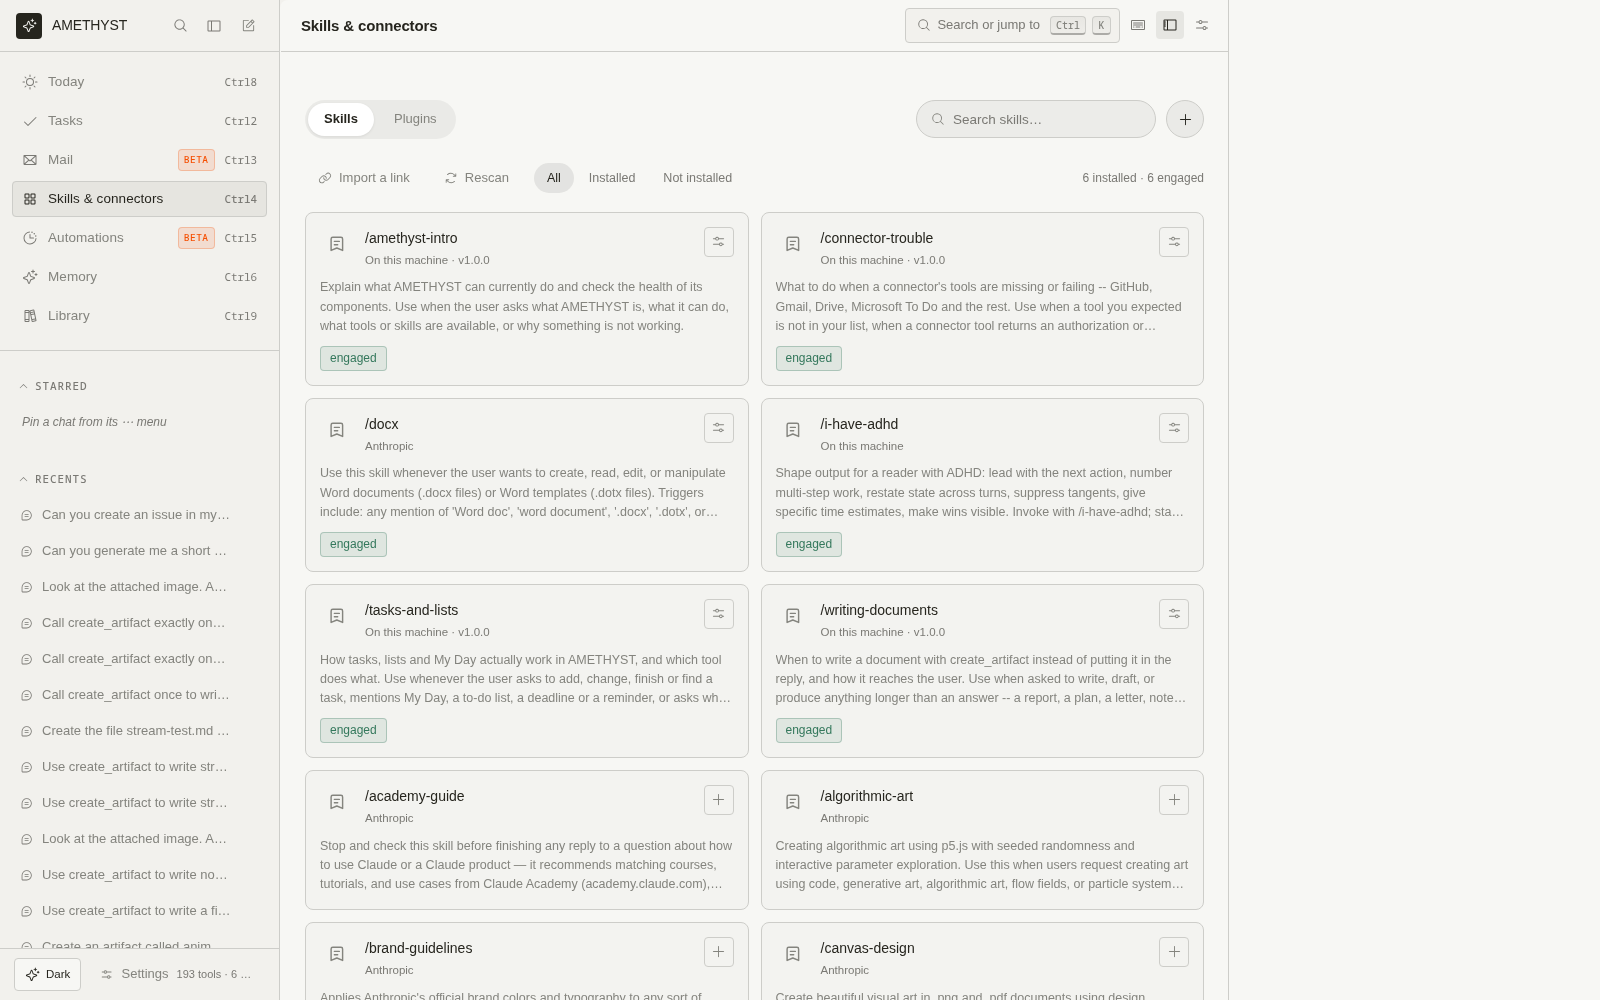This screenshot has width=1600, height=1000.
Task: Click the document icon on /amethyst-intro card
Action: point(337,244)
